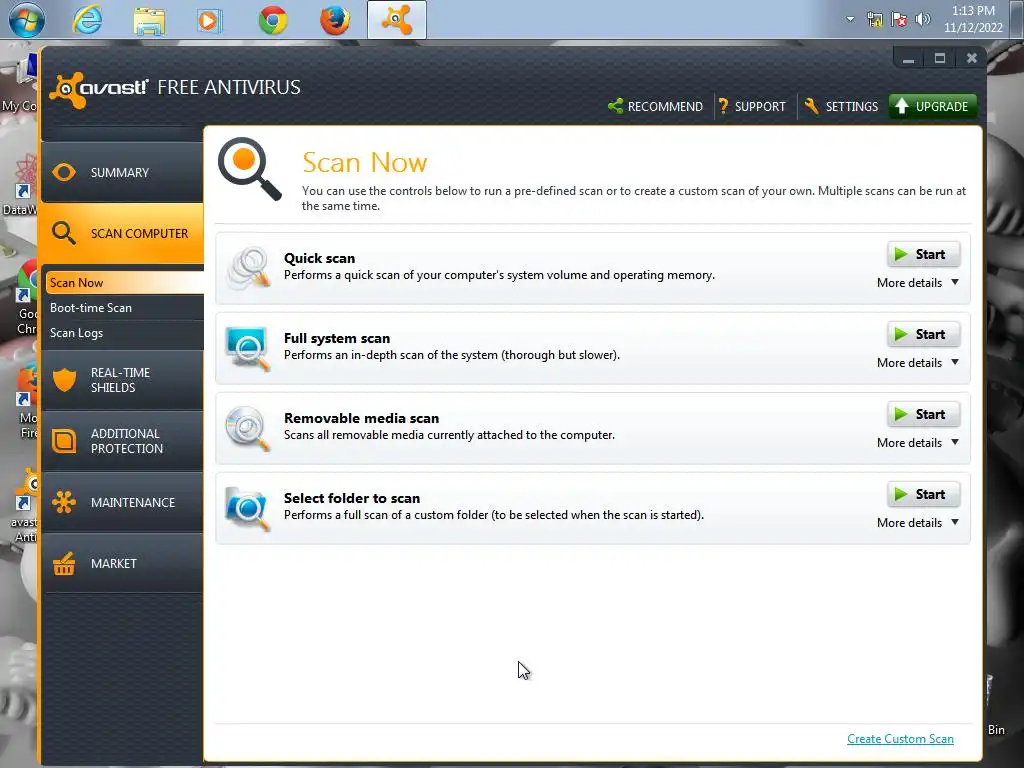Viewport: 1024px width, 768px height.
Task: Click the Settings label text
Action: (852, 106)
